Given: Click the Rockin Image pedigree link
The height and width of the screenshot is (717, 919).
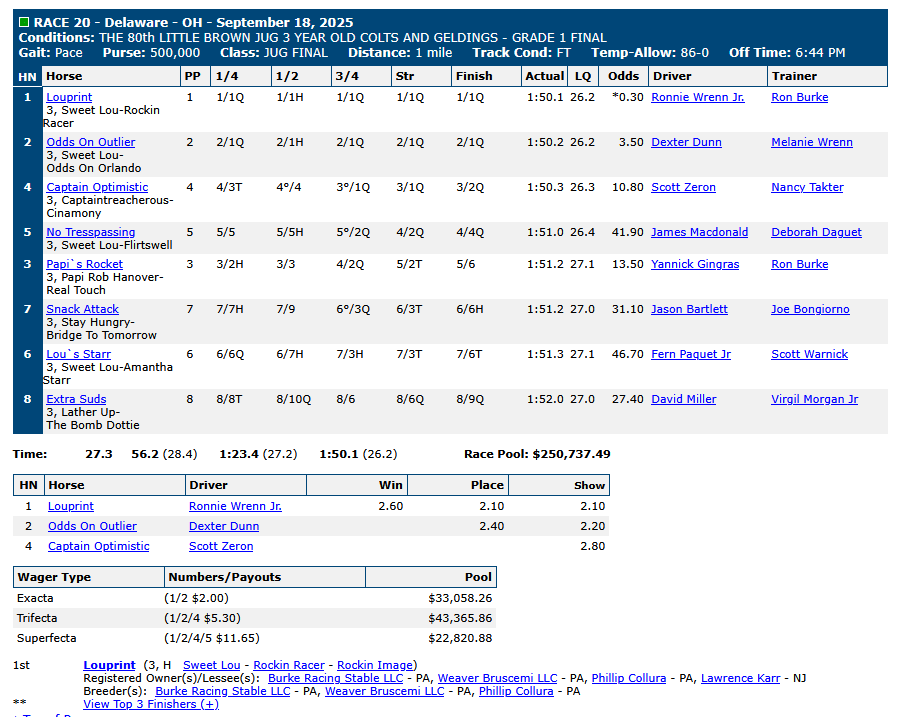Looking at the screenshot, I should click(376, 665).
